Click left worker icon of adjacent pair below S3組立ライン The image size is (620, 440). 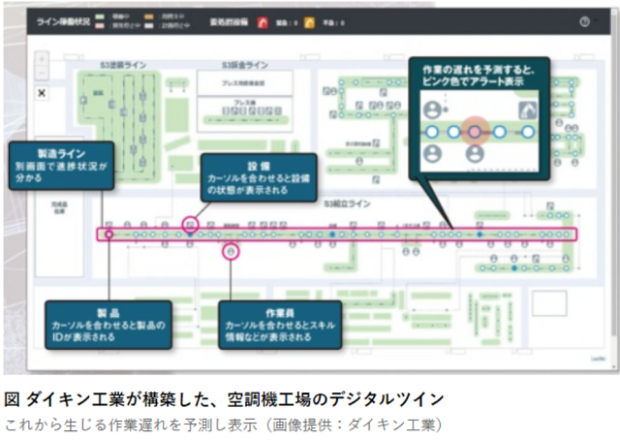pos(406,251)
